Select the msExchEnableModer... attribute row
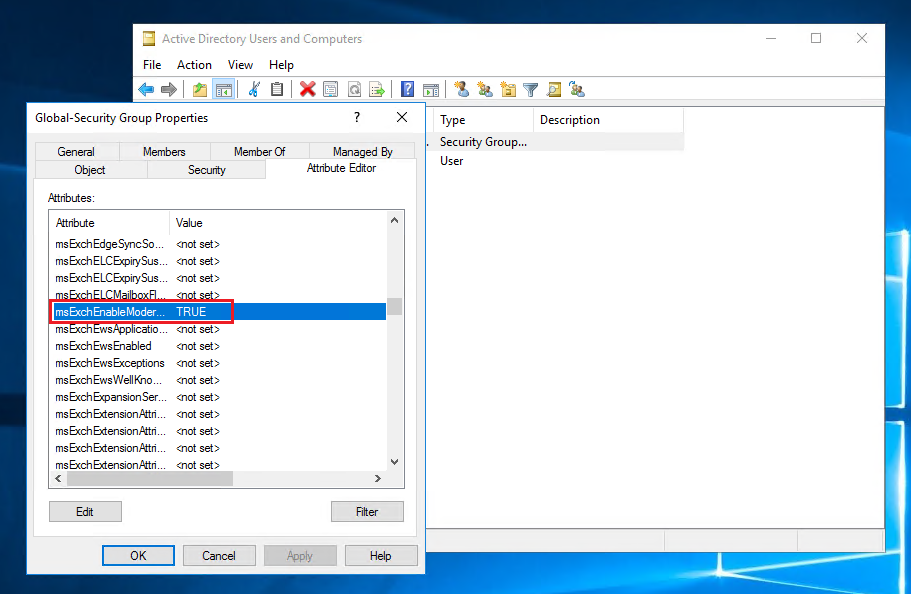This screenshot has height=594, width=911. tap(218, 312)
